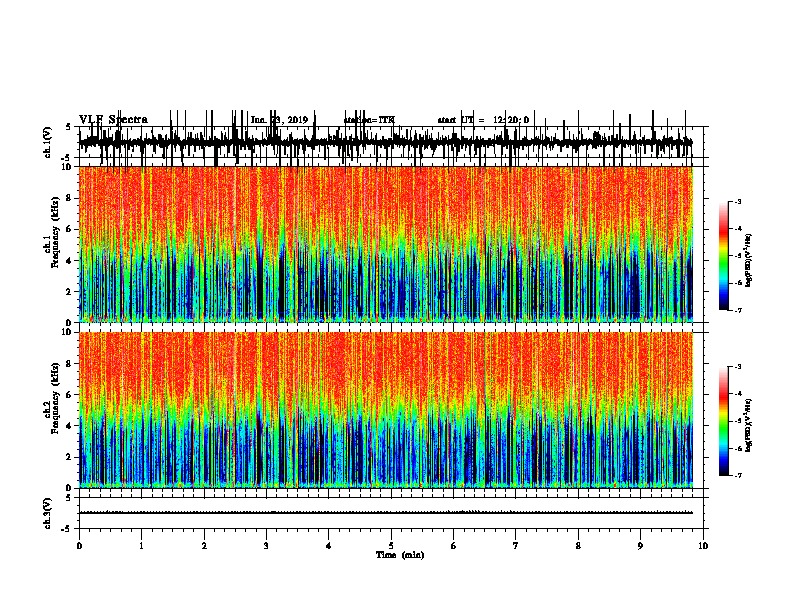Click the 2 kHz tick on ch.2 spectrogram

[x=69, y=457]
